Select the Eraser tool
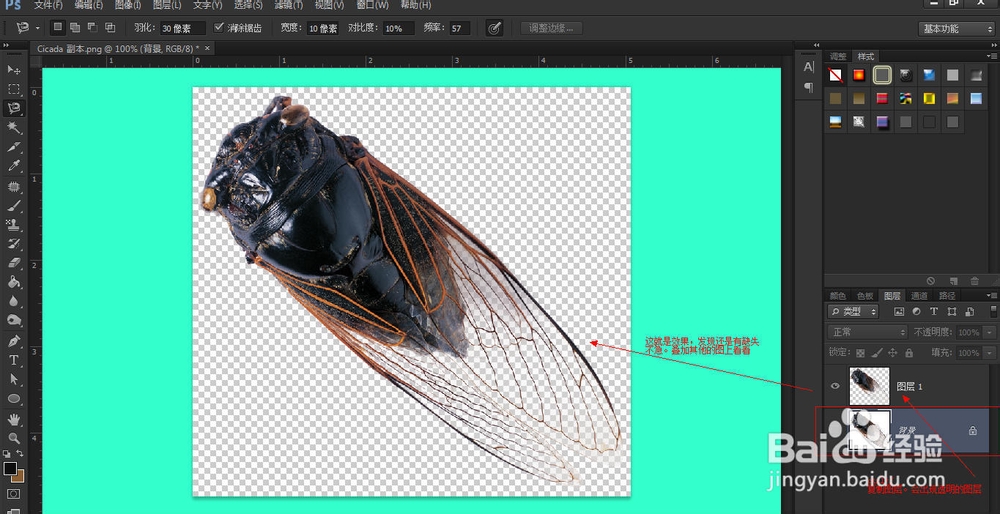The image size is (1000, 514). (13, 263)
